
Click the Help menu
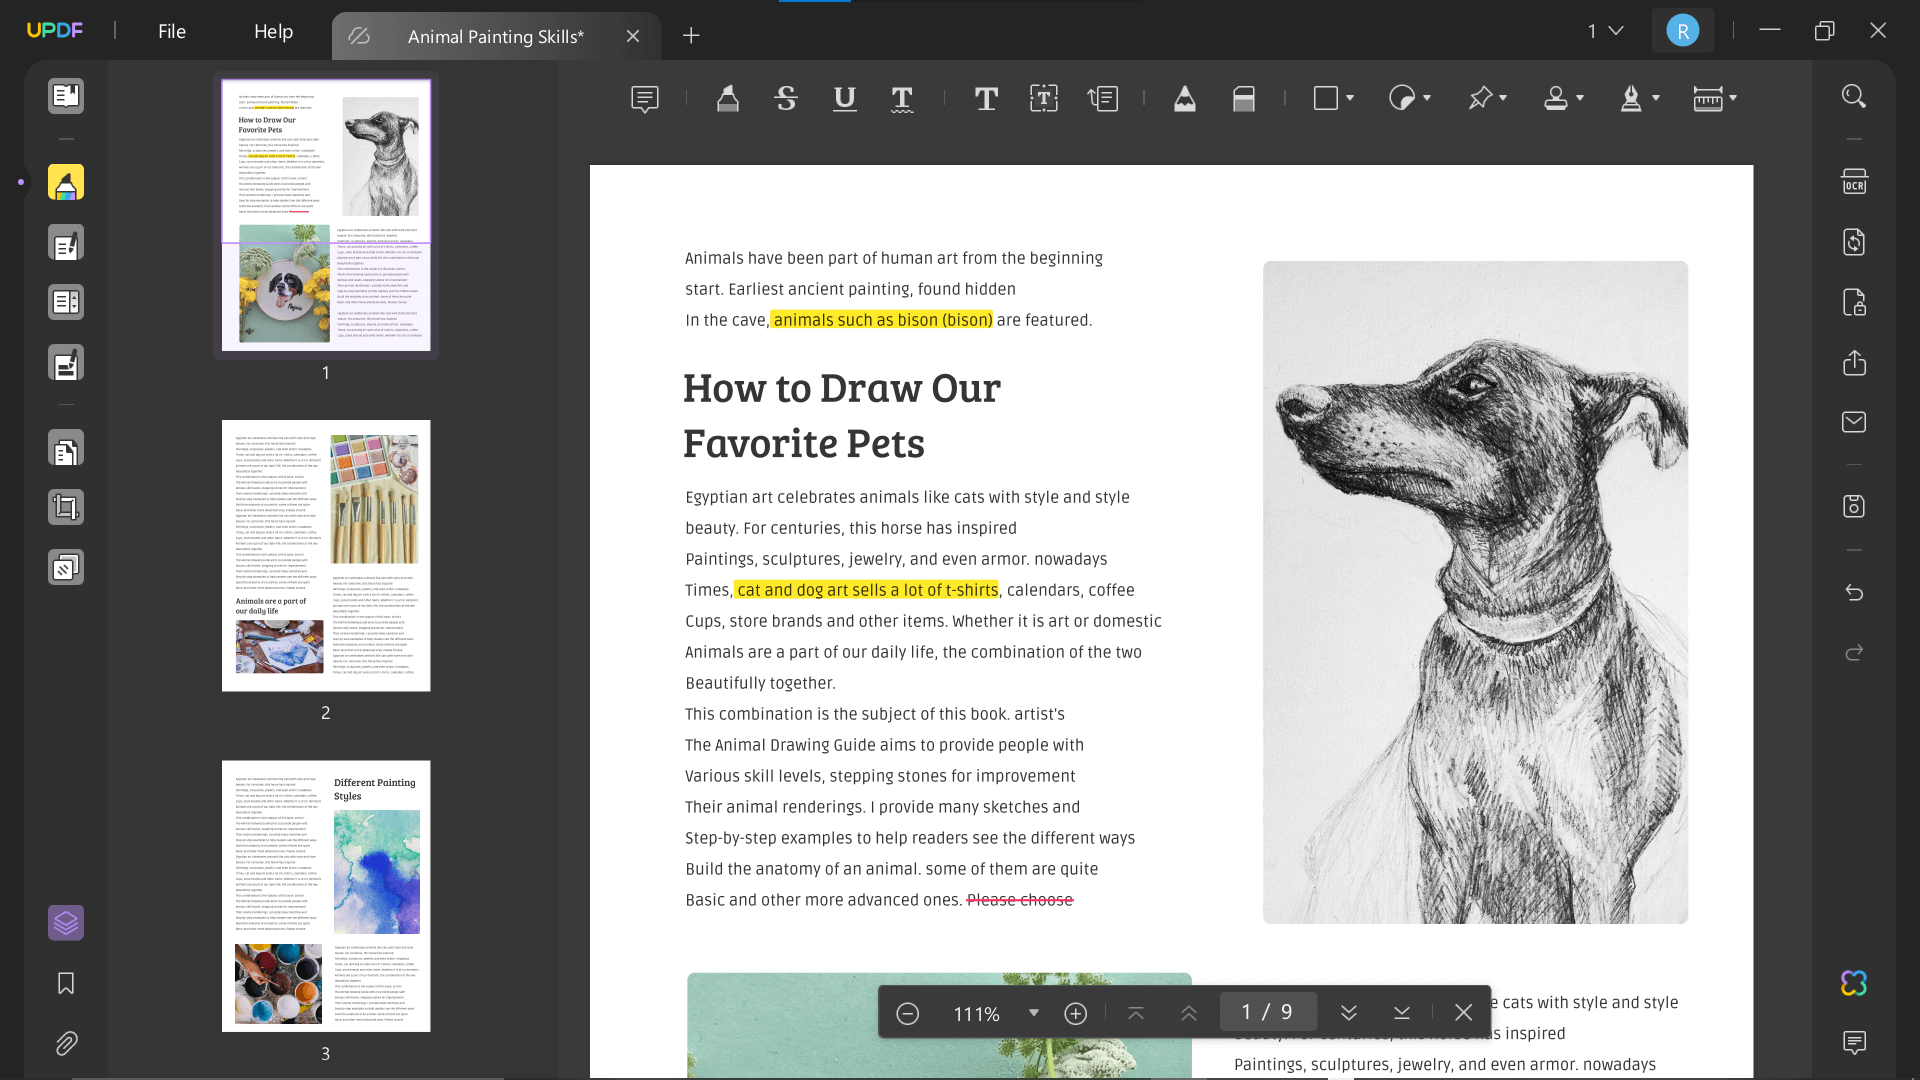click(x=273, y=31)
